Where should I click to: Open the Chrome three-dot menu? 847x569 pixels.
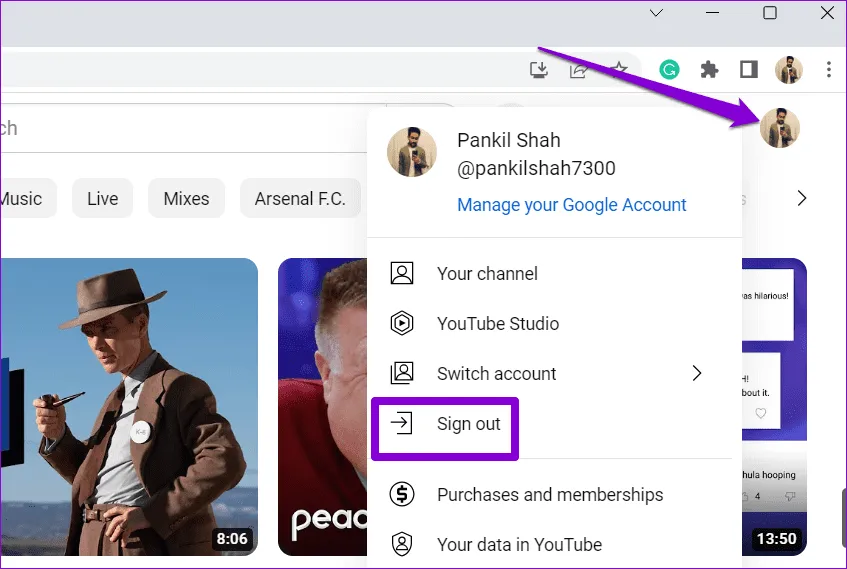click(x=829, y=69)
